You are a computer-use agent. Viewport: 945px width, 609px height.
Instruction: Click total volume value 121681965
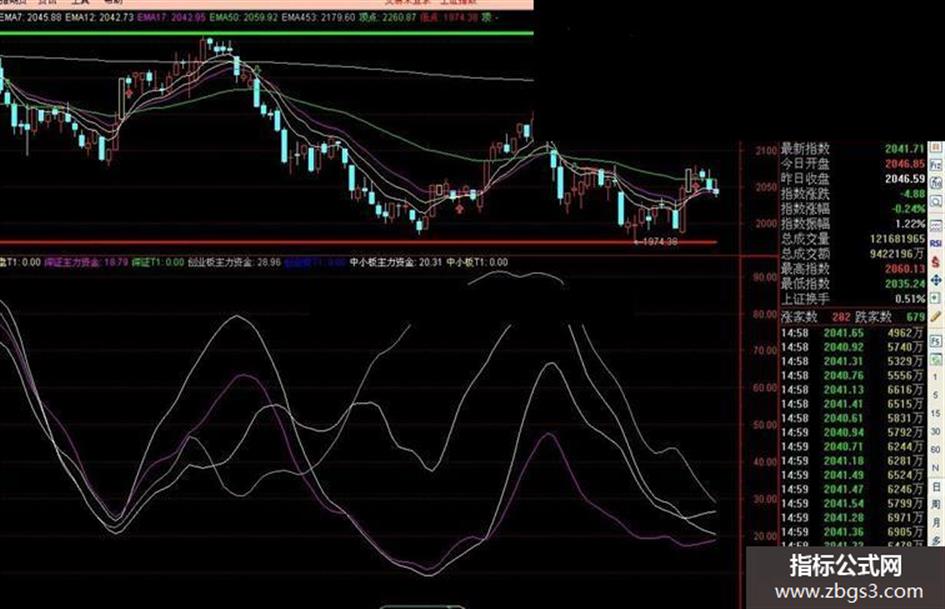pyautogui.click(x=897, y=239)
